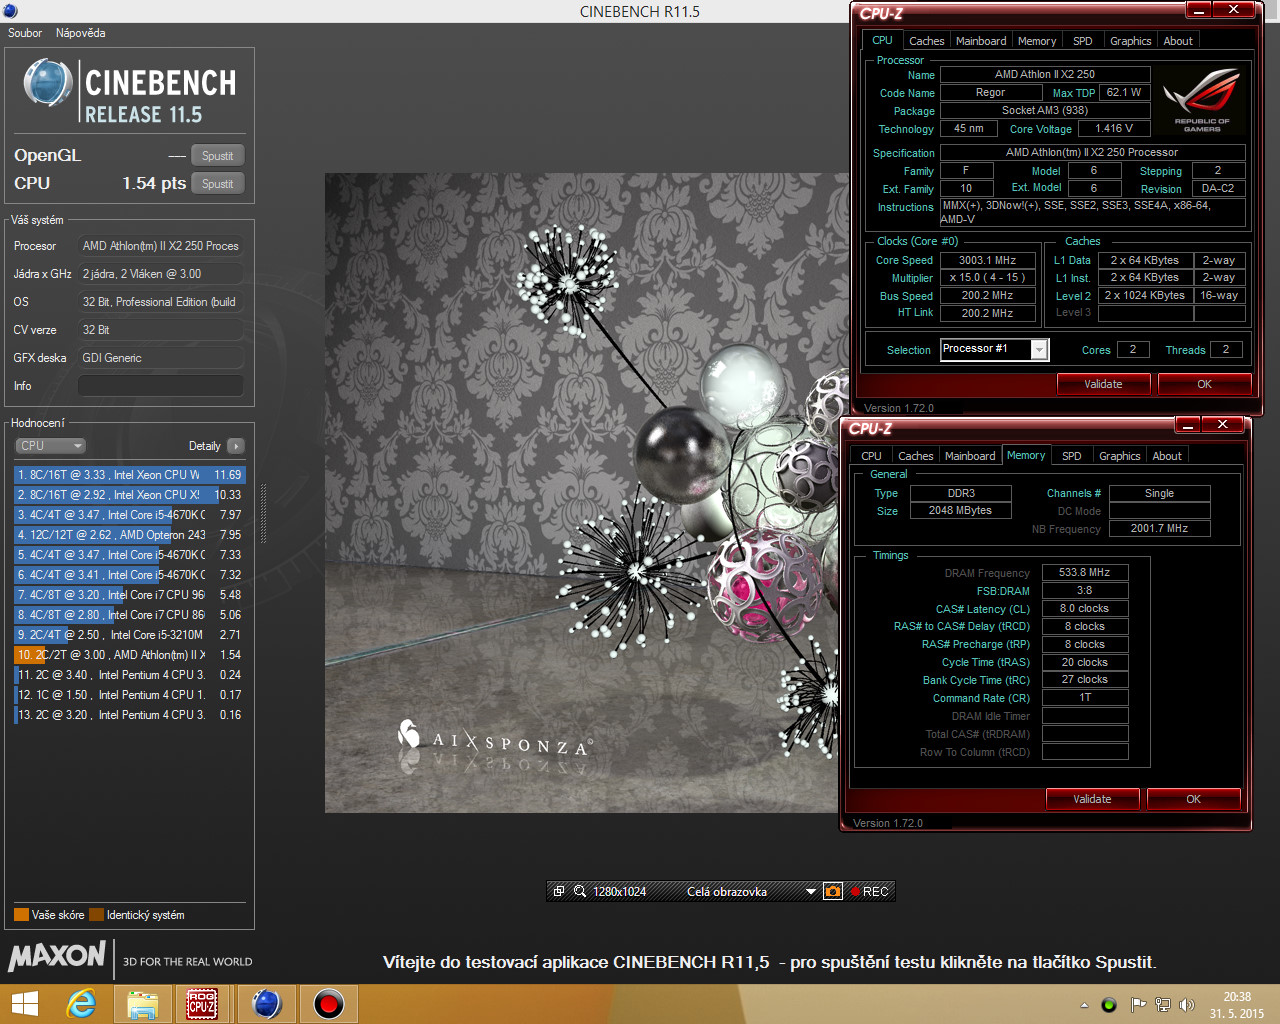Minimize the lower CPU-Z window
This screenshot has width=1280, height=1024.
point(1187,425)
